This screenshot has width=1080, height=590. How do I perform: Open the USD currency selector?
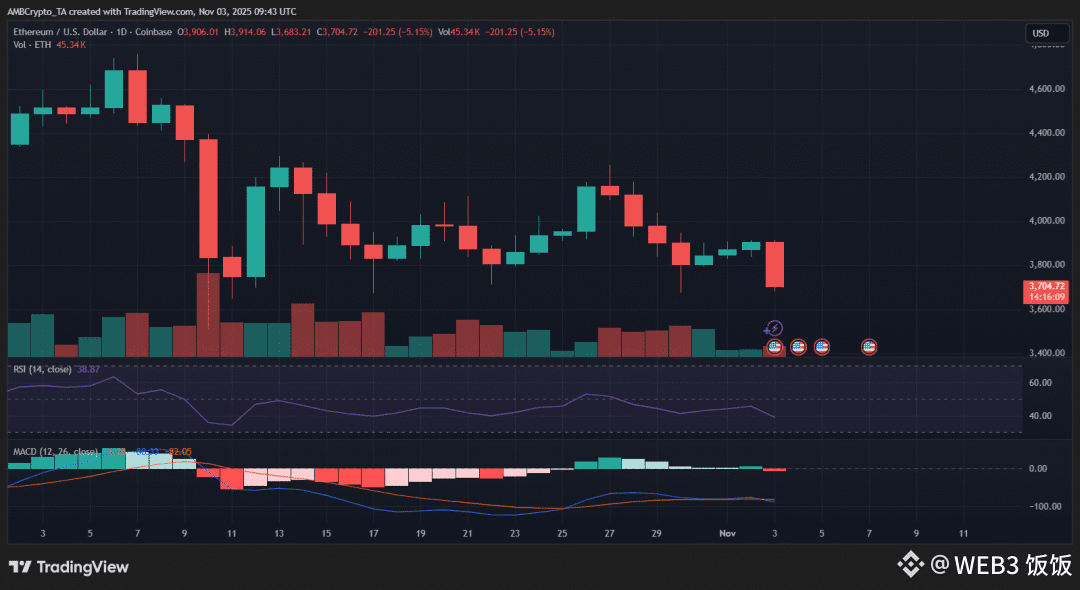pyautogui.click(x=1046, y=32)
